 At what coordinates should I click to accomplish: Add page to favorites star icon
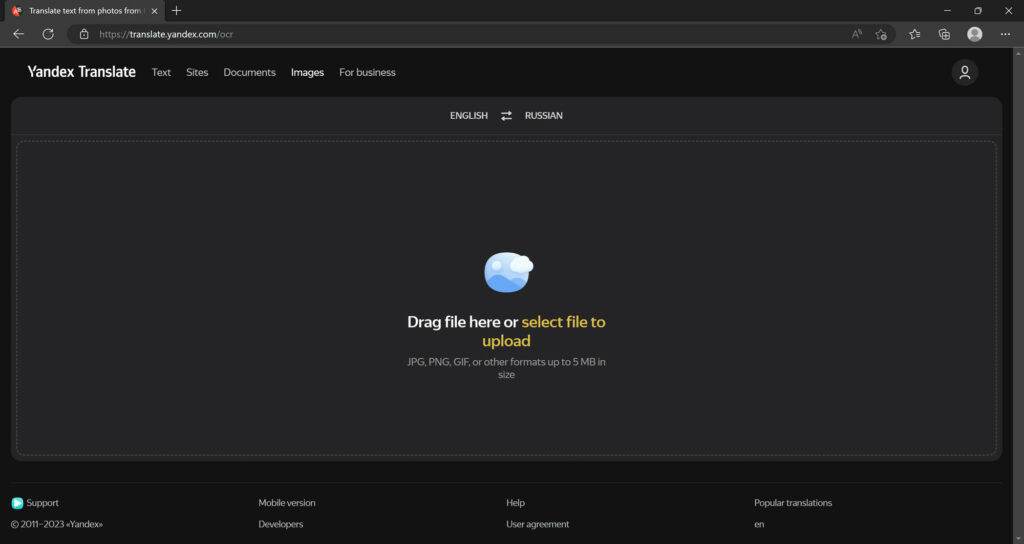click(881, 34)
